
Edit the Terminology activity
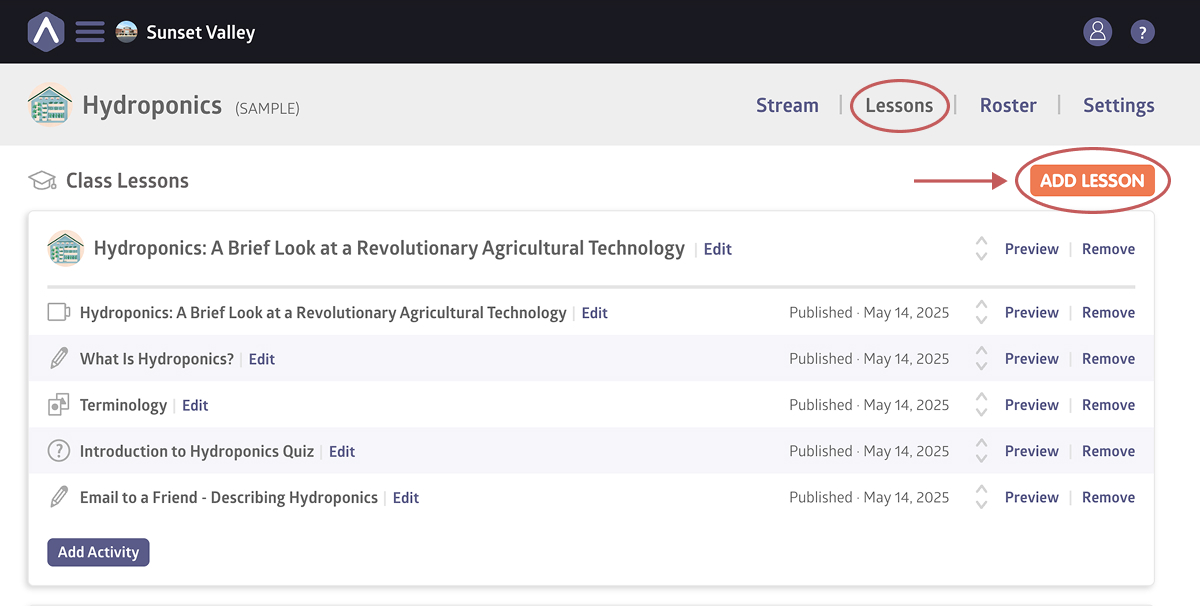(195, 405)
